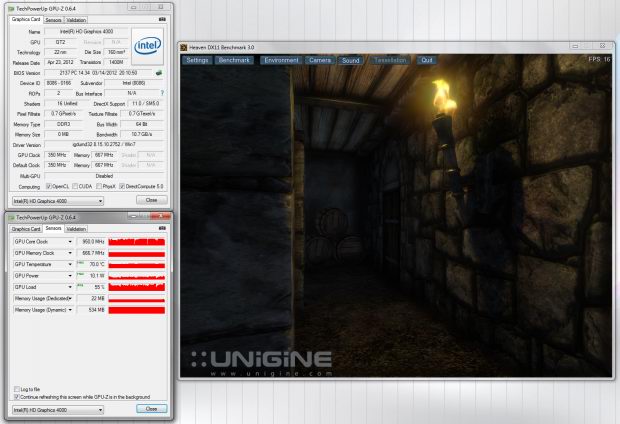The width and height of the screenshot is (620, 424).
Task: Uncheck Continue refreshing in background option
Action: (16, 396)
